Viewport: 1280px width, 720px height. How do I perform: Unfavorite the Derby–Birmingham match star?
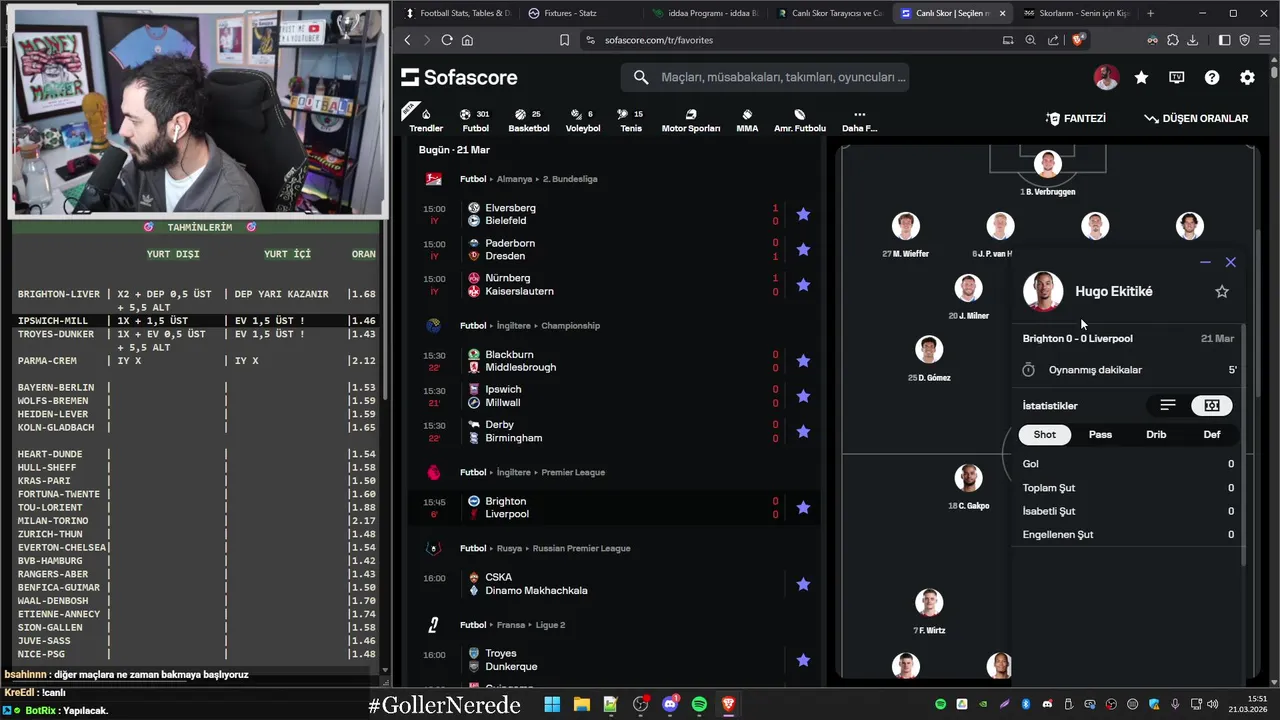point(803,432)
